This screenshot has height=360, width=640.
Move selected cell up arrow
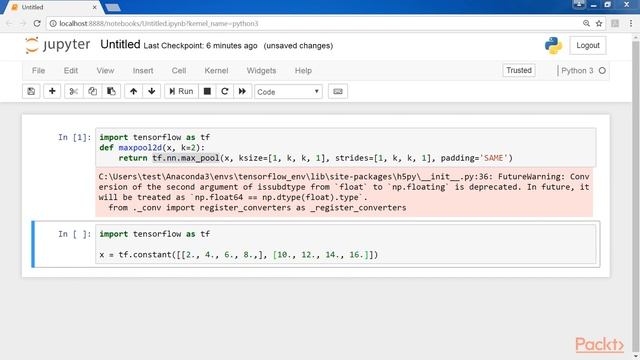[x=133, y=91]
